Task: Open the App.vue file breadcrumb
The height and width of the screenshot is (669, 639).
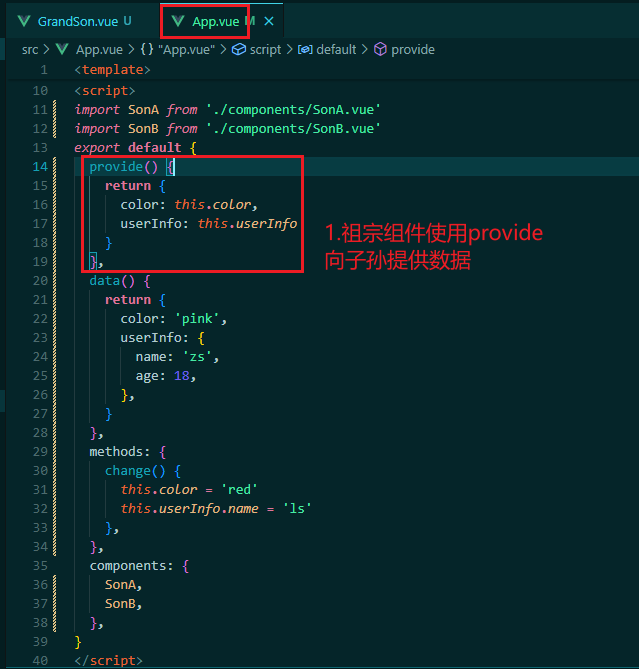Action: (x=99, y=50)
